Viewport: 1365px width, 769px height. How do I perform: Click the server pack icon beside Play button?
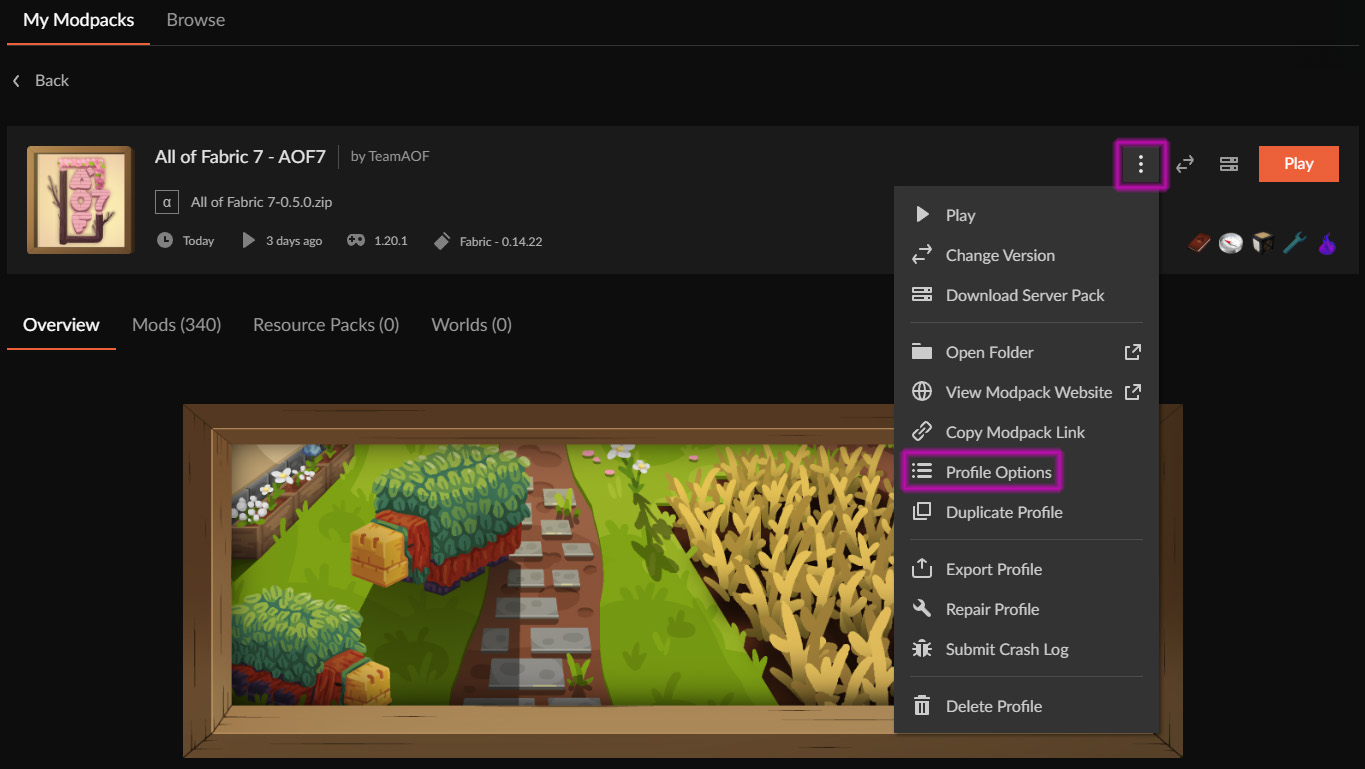point(1229,164)
